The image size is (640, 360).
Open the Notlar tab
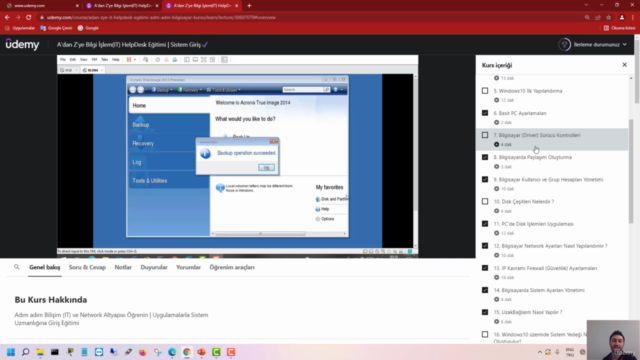coord(123,267)
